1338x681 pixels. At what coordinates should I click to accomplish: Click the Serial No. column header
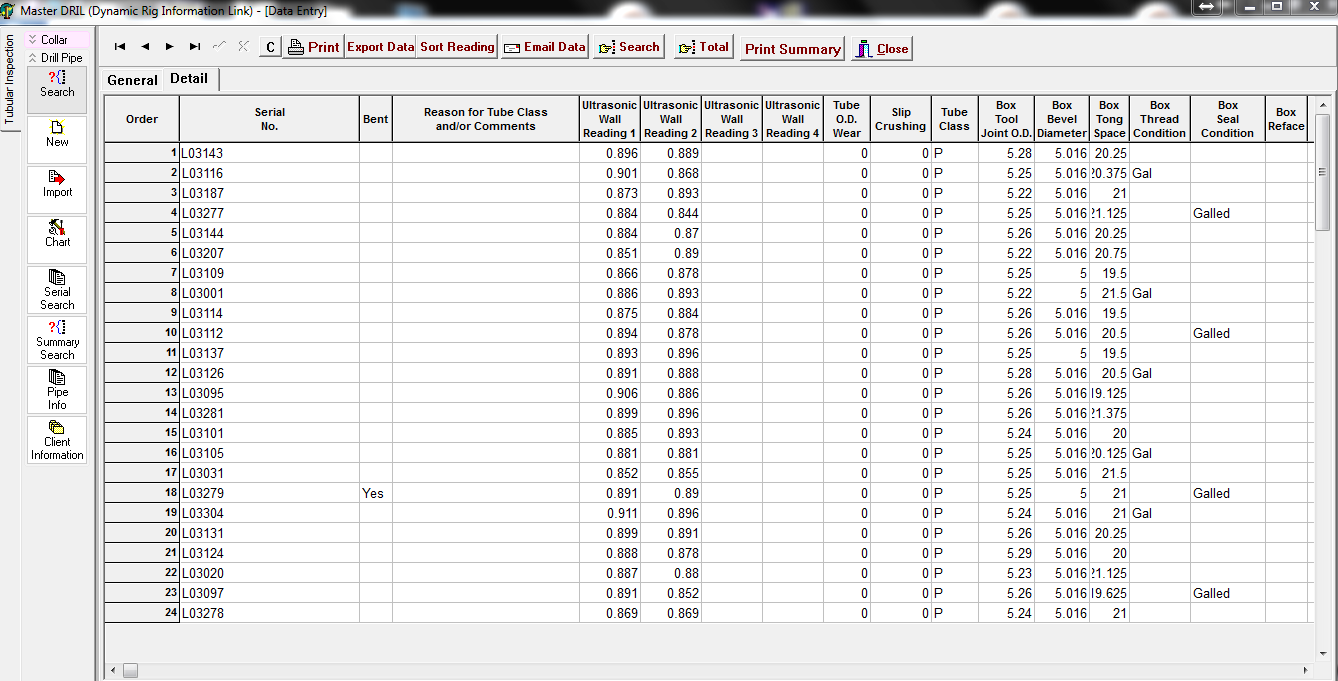tap(270, 119)
